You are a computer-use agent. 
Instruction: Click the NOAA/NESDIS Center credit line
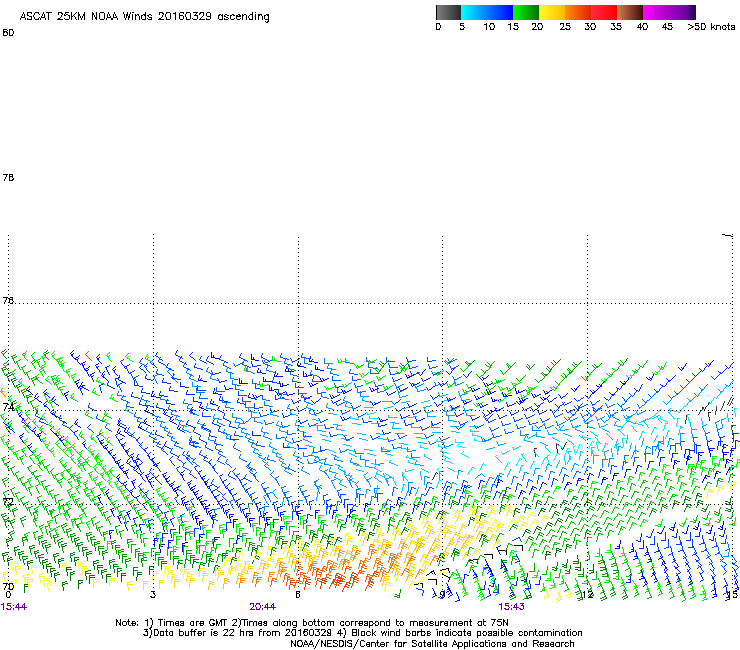tap(432, 643)
